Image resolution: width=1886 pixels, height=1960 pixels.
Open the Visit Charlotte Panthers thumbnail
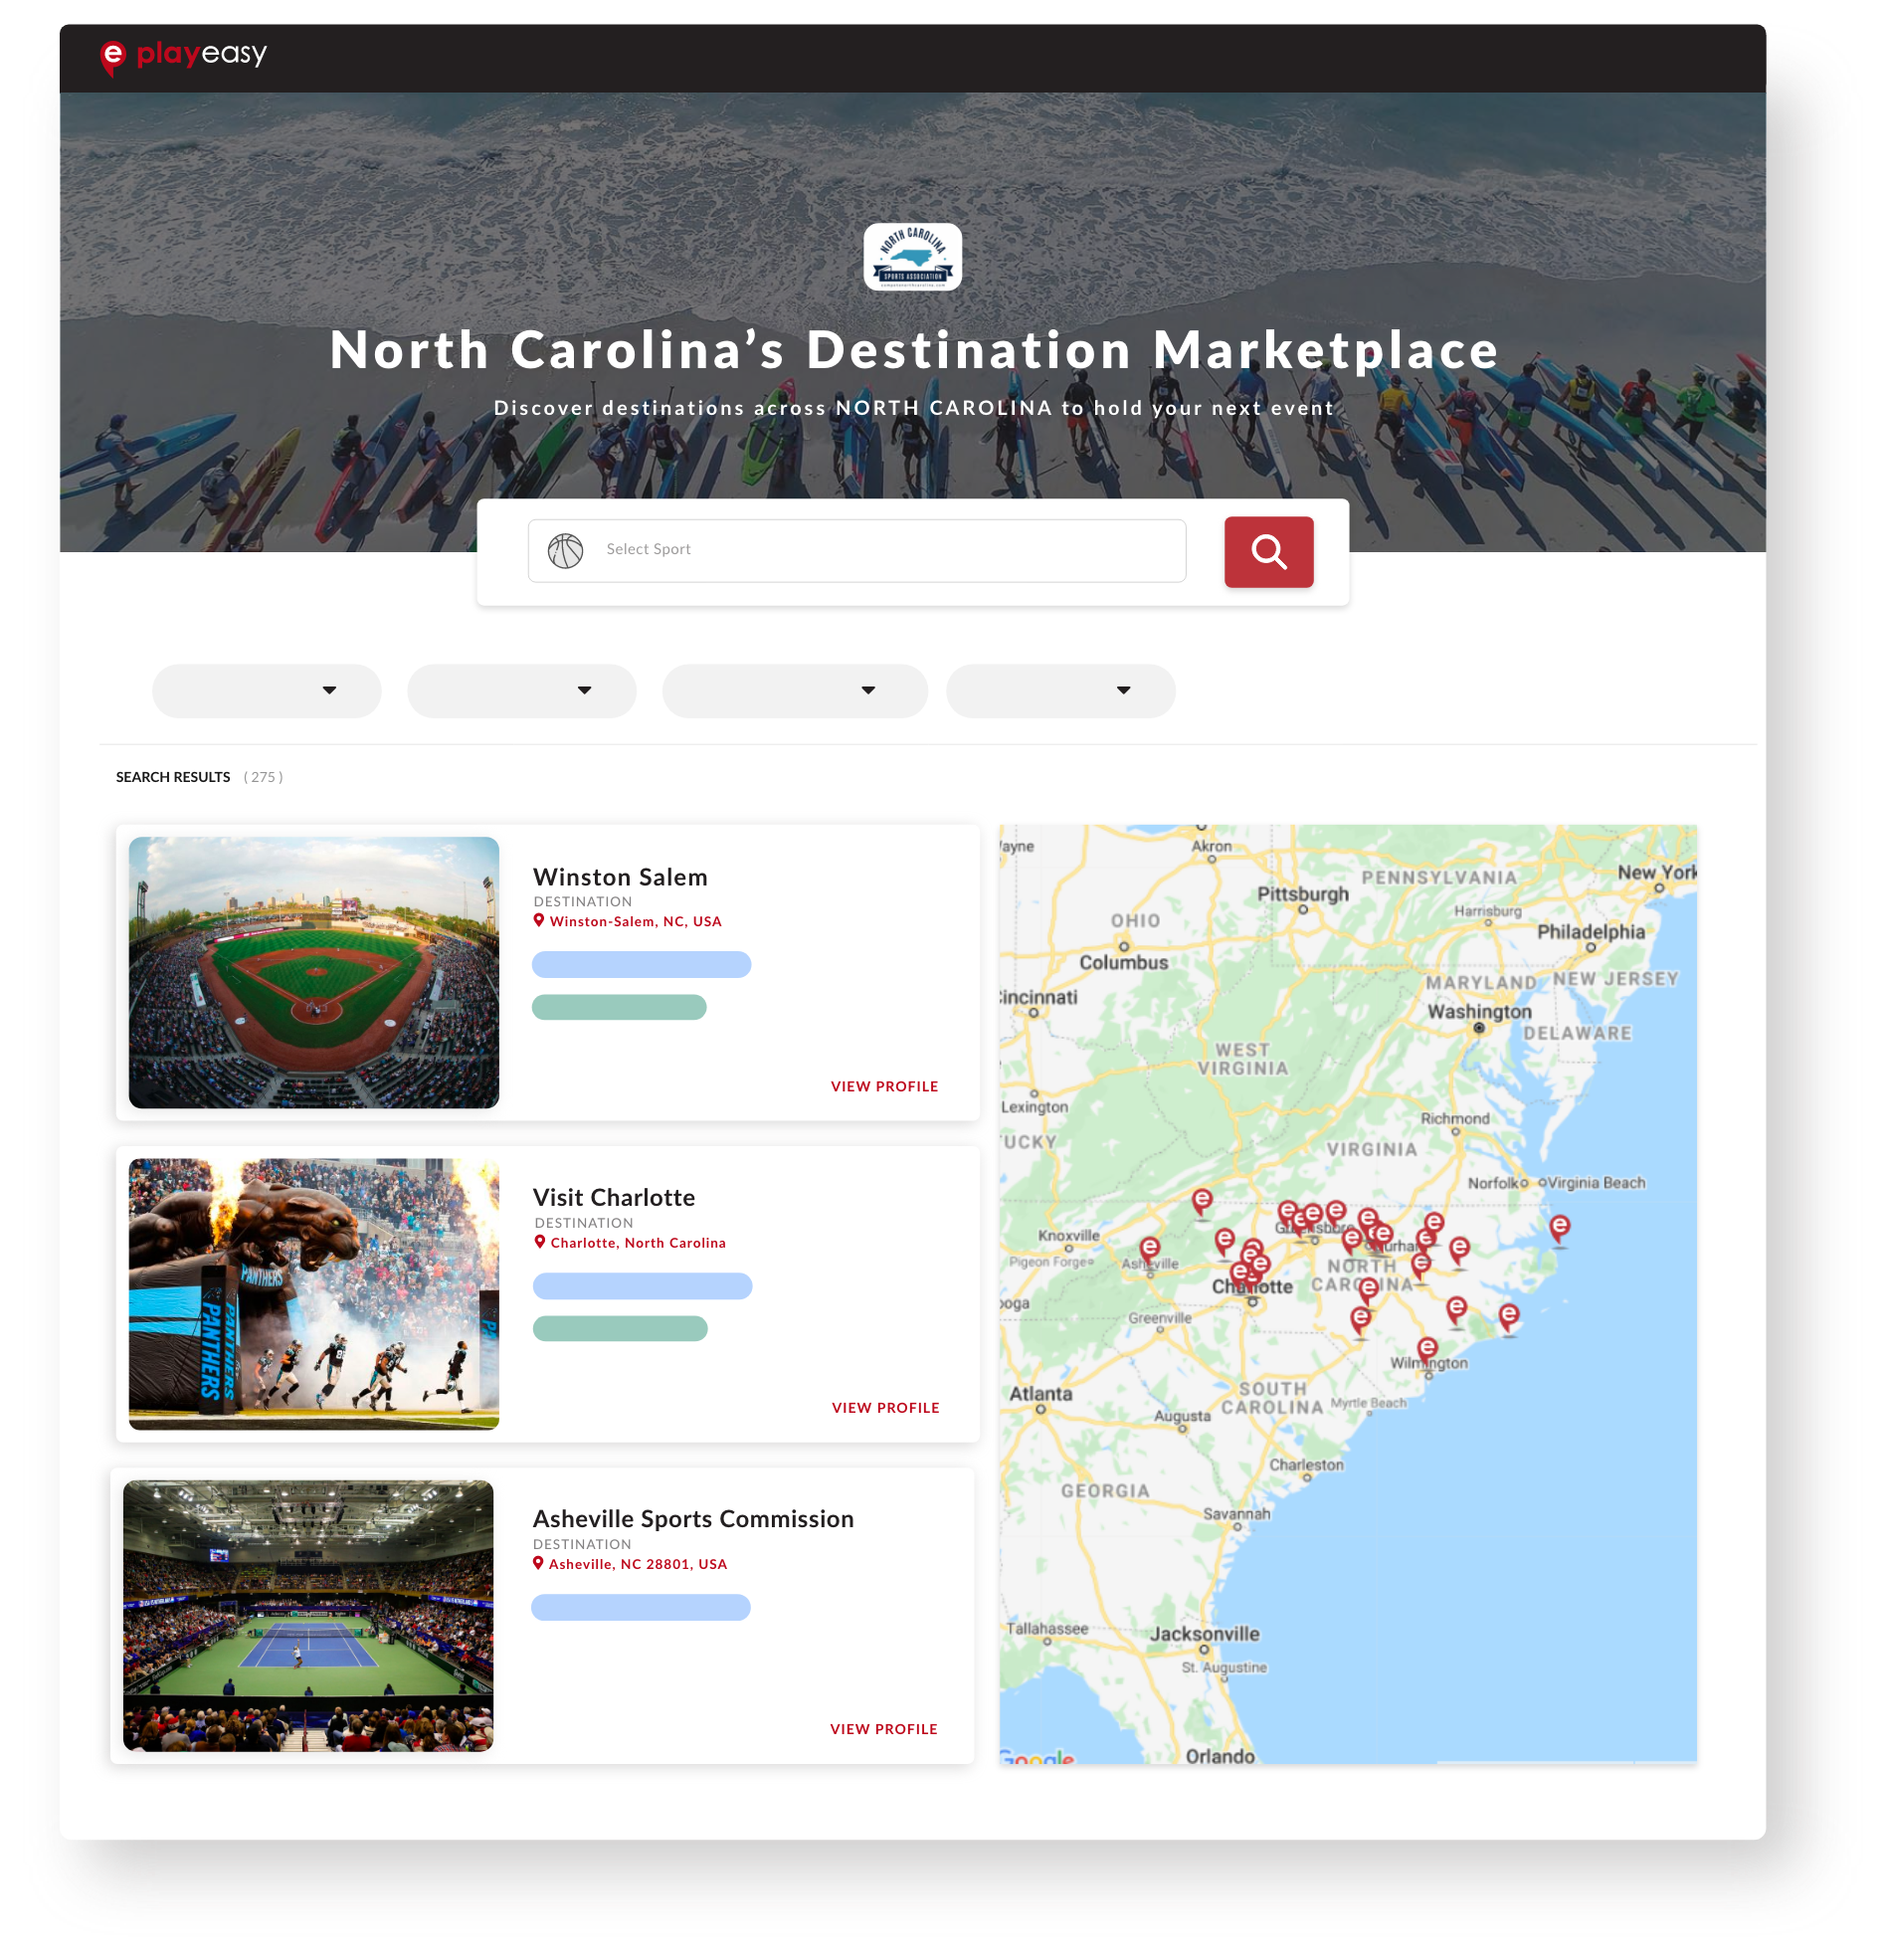(314, 1294)
